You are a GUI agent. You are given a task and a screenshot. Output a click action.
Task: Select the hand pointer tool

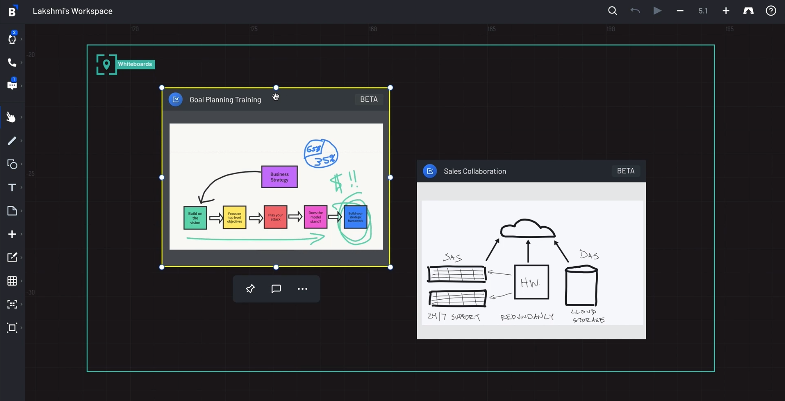tap(12, 117)
